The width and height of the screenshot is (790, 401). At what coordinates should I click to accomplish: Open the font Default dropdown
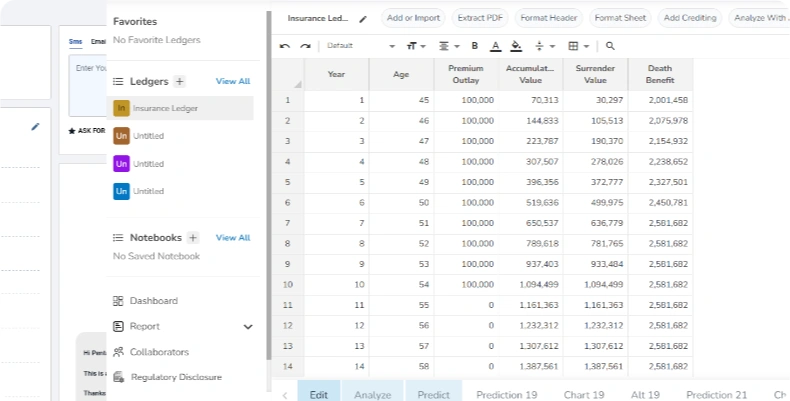tap(361, 46)
